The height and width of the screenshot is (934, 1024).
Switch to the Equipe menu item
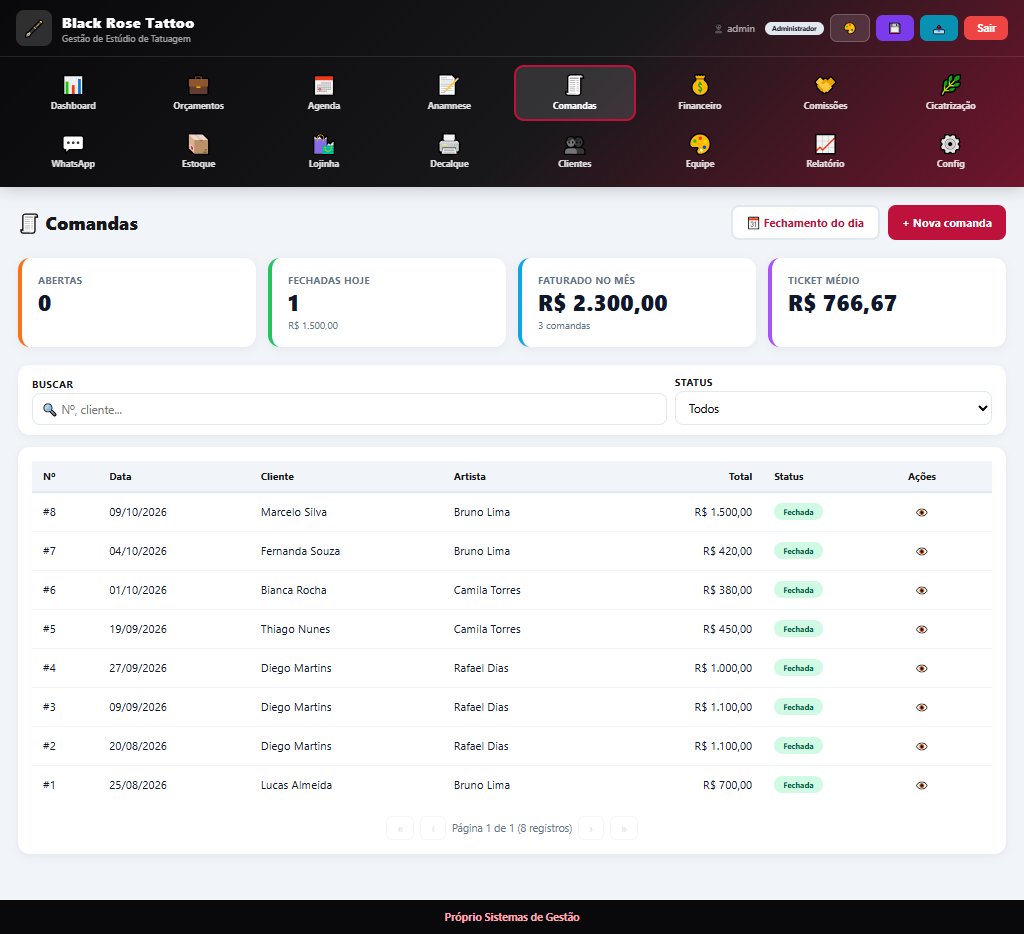coord(700,151)
